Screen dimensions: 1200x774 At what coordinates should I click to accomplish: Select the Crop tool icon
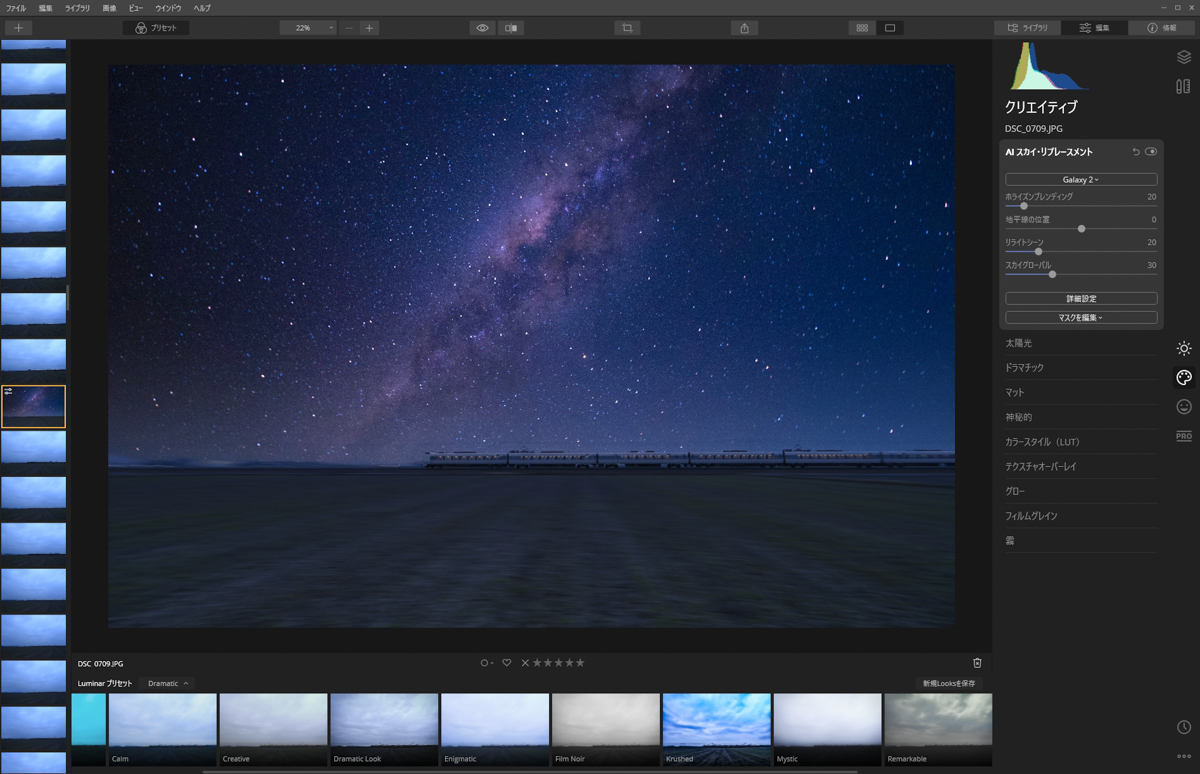coord(627,28)
